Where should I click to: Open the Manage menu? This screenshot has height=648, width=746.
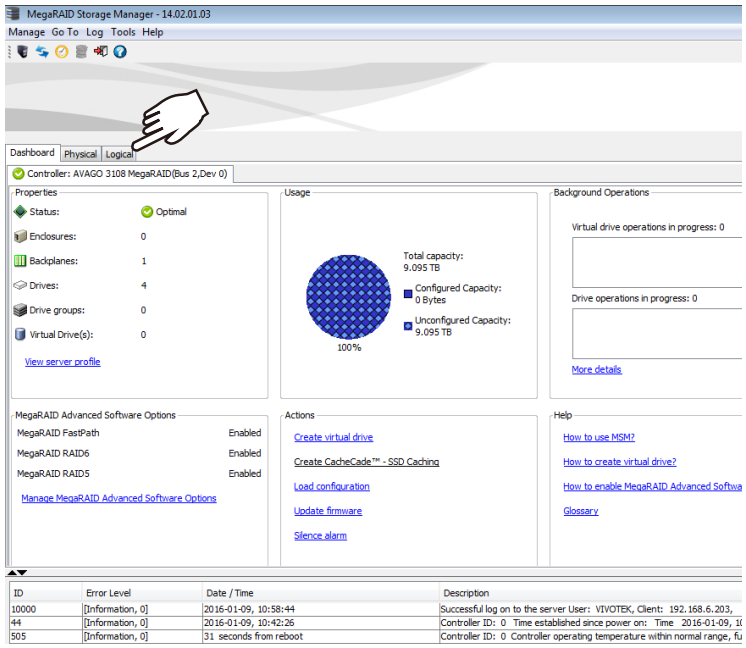pos(27,32)
